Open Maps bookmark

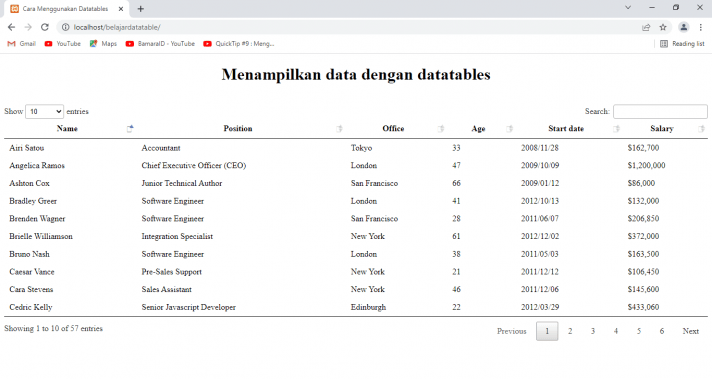tap(103, 44)
